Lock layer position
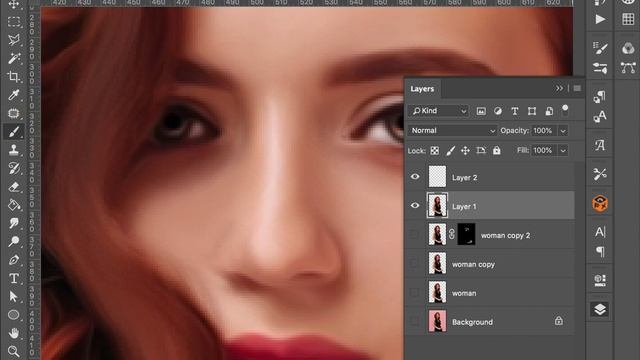 point(465,151)
